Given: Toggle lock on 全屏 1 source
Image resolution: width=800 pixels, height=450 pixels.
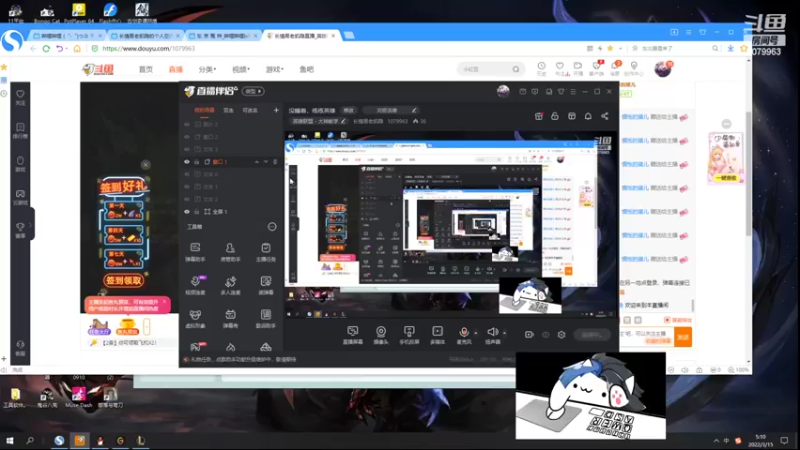Looking at the screenshot, I should point(196,212).
